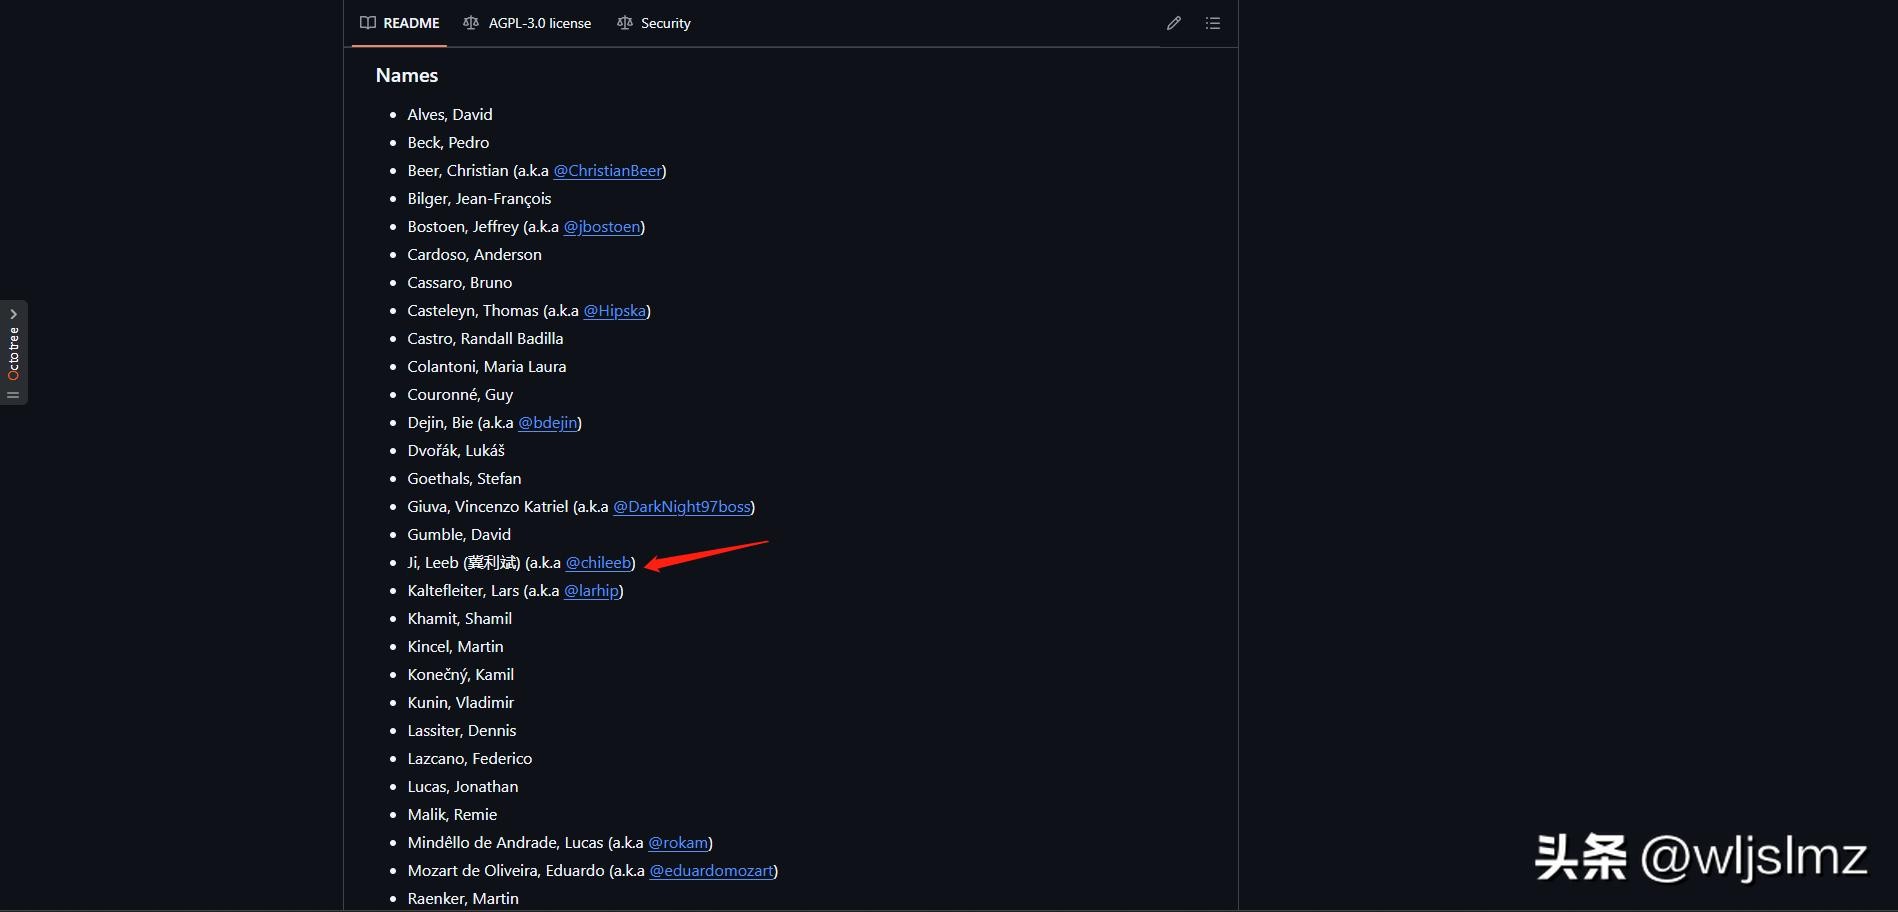Open the README outline list icon
Image resolution: width=1898 pixels, height=912 pixels.
(1212, 23)
